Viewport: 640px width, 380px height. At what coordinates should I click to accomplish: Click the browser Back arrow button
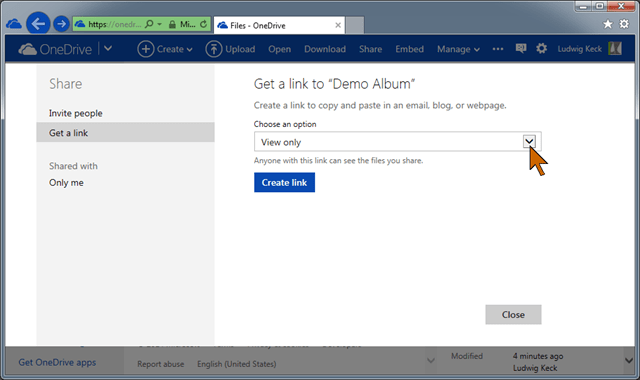38,24
